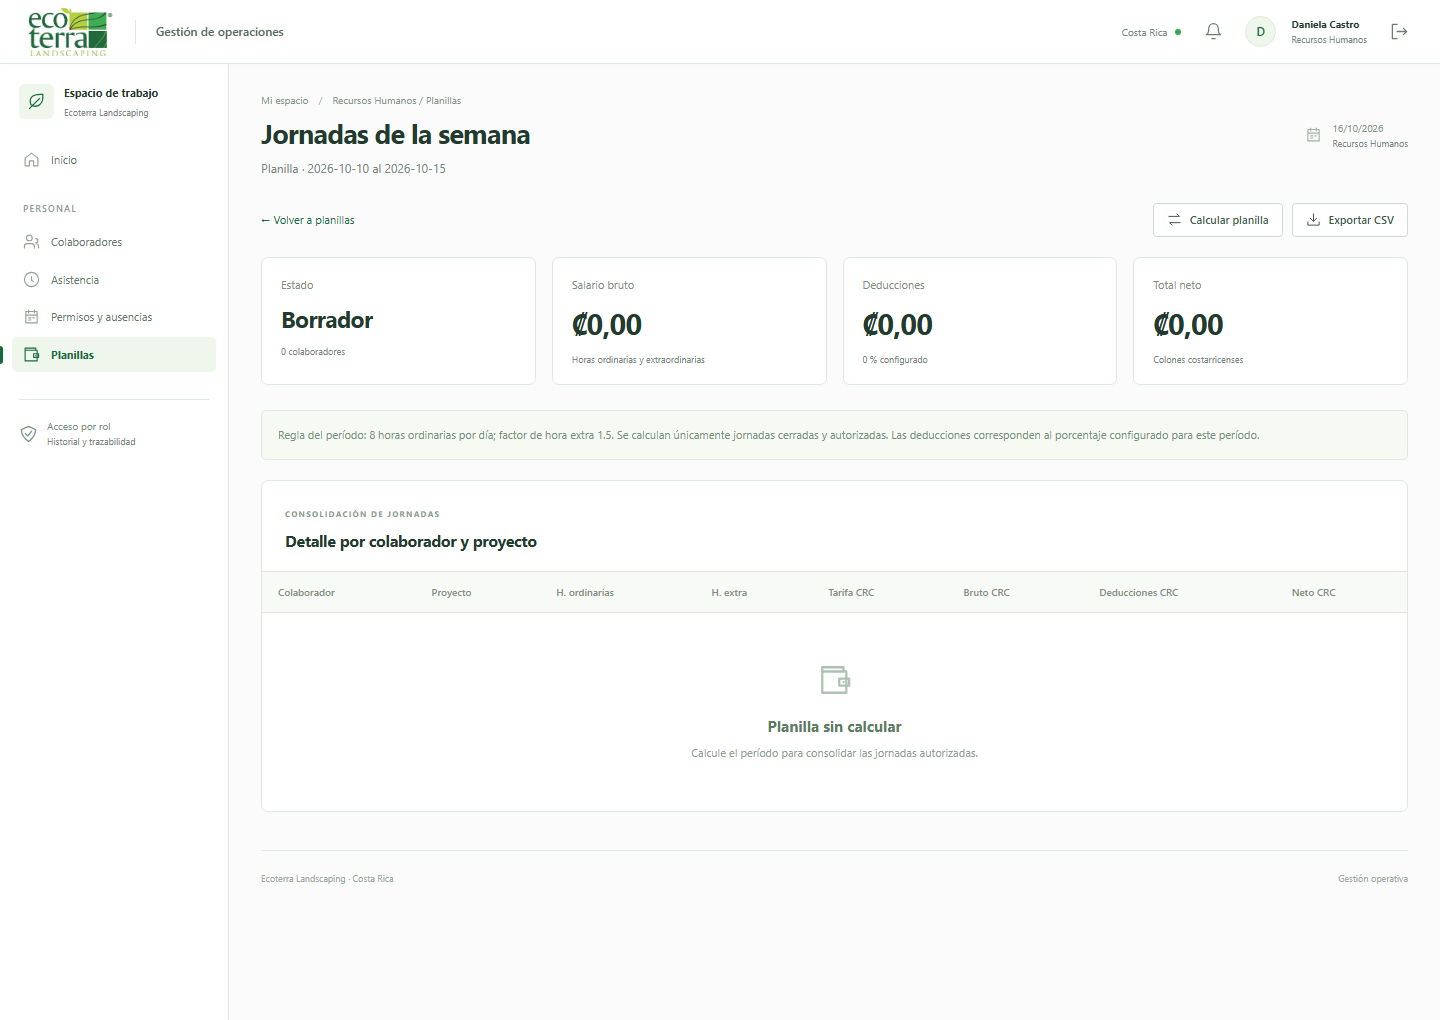
Task: Click the Calcular planilla button
Action: [x=1218, y=220]
